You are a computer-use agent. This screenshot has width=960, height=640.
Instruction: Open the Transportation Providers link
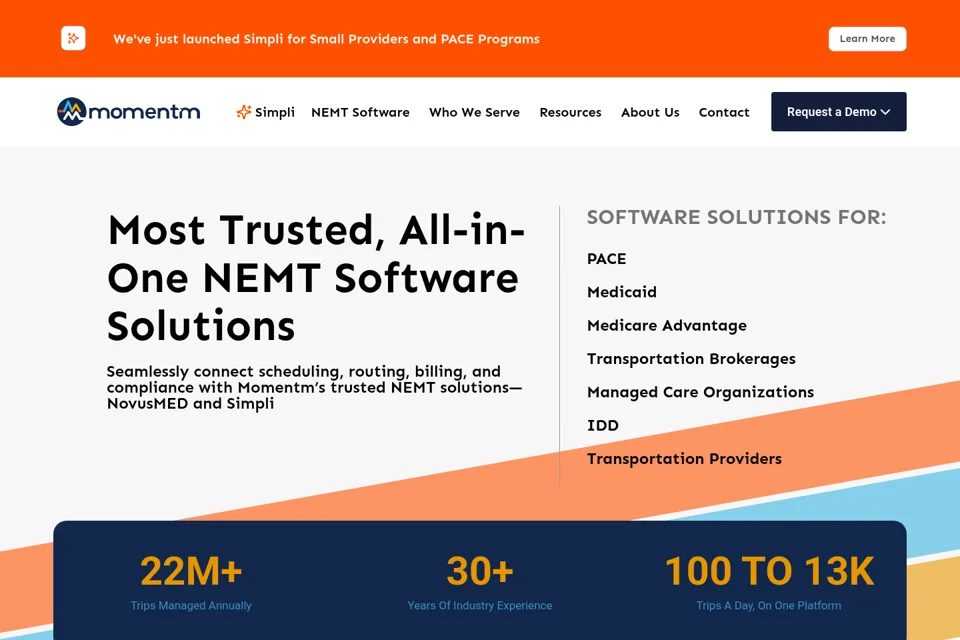684,459
